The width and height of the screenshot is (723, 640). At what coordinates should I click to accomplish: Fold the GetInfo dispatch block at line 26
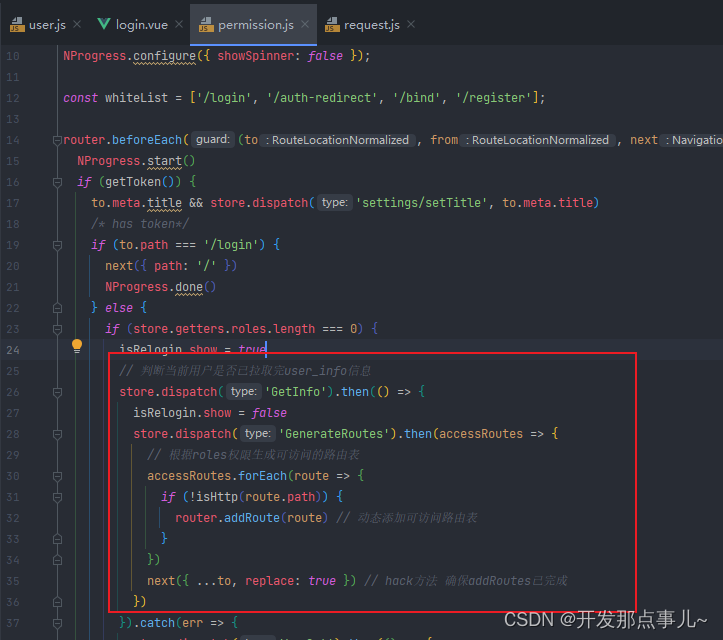pos(58,392)
